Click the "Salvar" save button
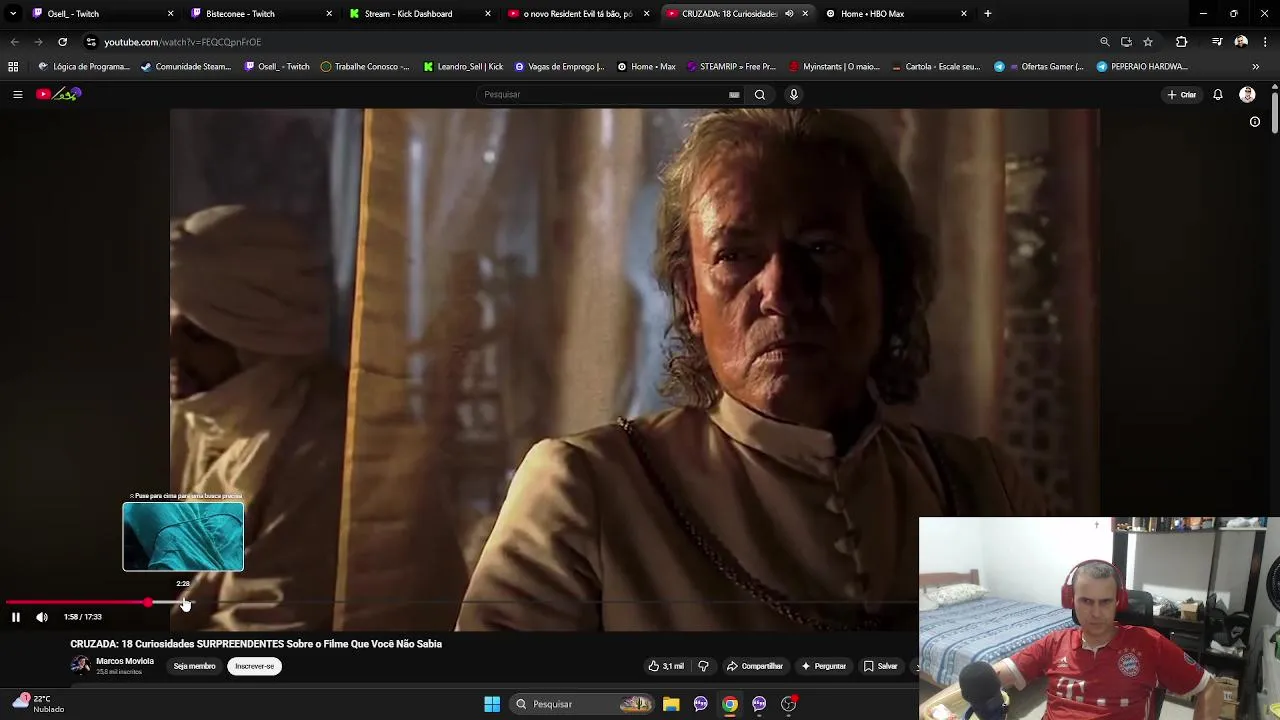The image size is (1280, 720). pos(881,666)
